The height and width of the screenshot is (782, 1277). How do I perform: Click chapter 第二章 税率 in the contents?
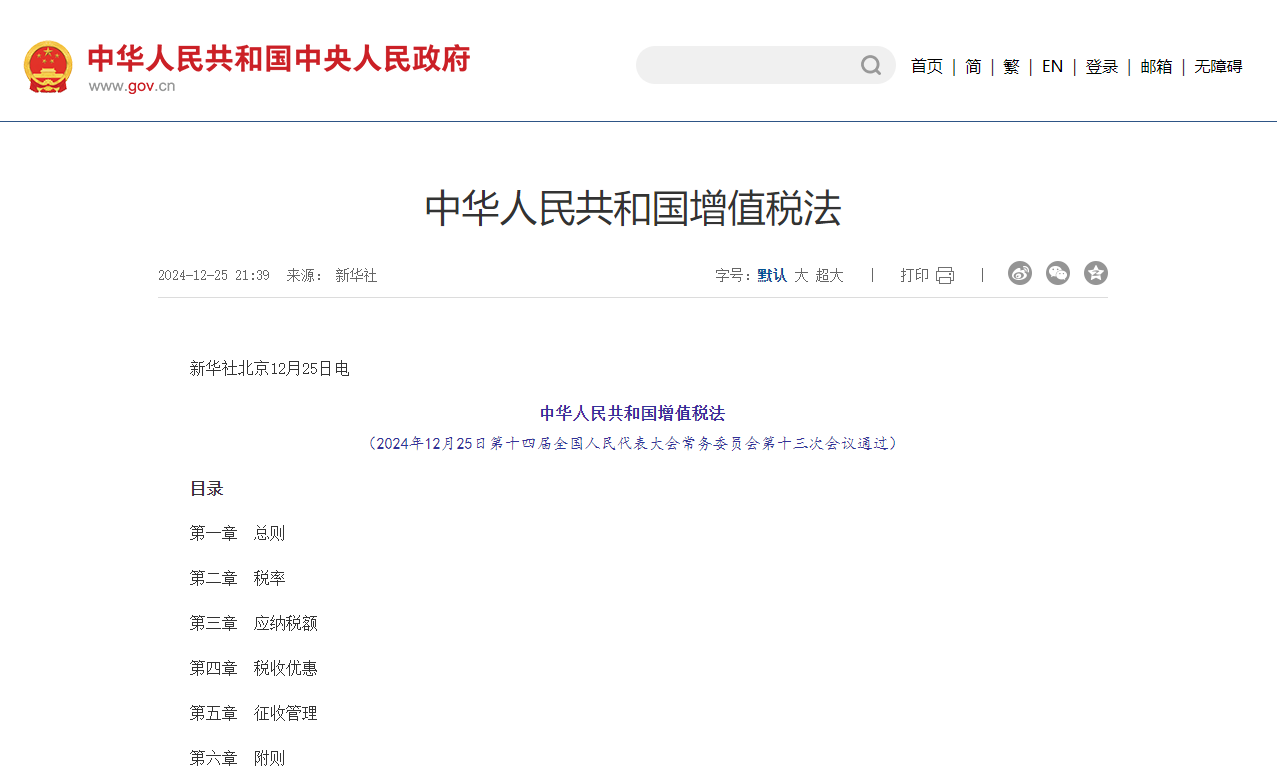(236, 577)
